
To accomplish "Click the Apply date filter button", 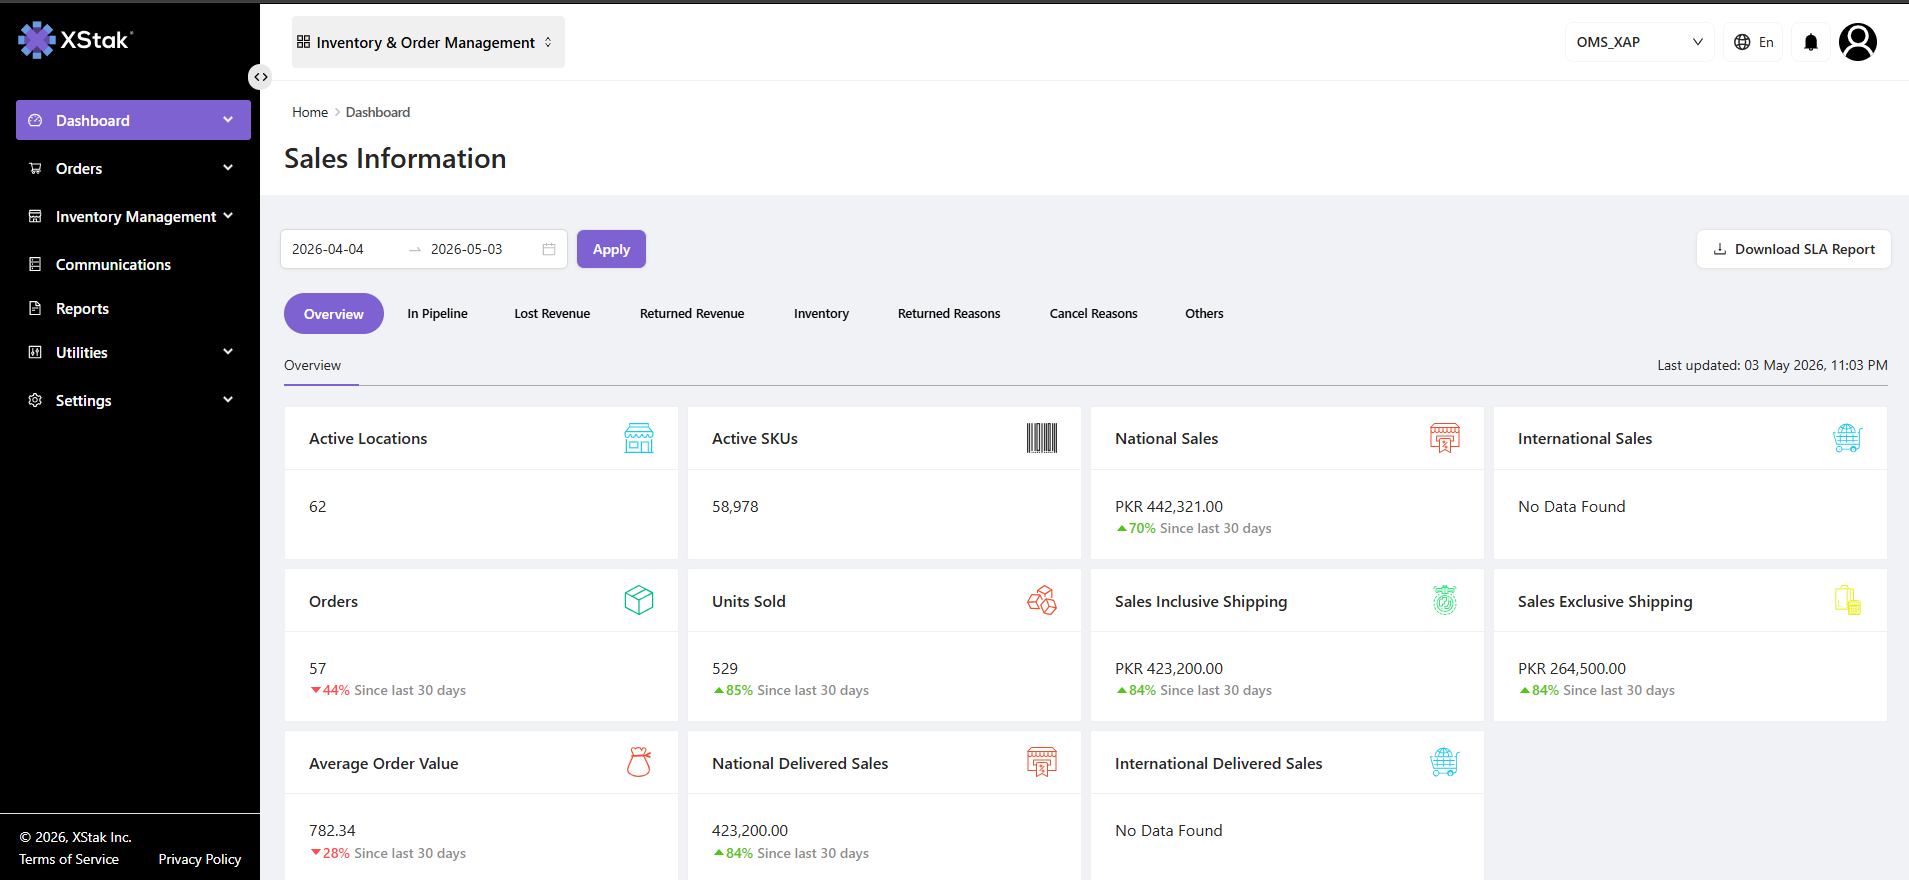I will point(611,249).
